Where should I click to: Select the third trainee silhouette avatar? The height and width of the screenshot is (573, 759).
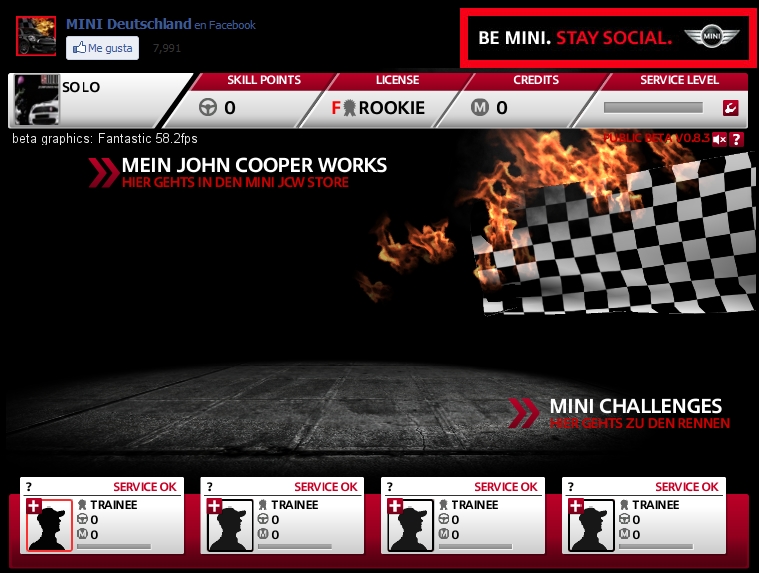click(410, 526)
